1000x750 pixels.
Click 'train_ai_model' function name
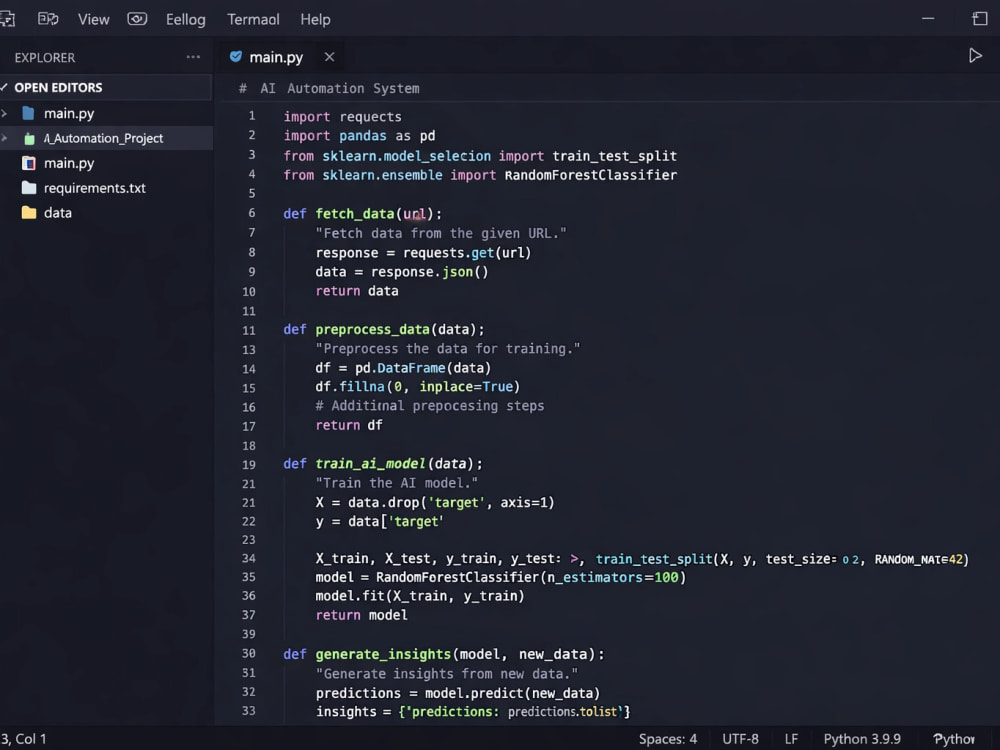370,464
